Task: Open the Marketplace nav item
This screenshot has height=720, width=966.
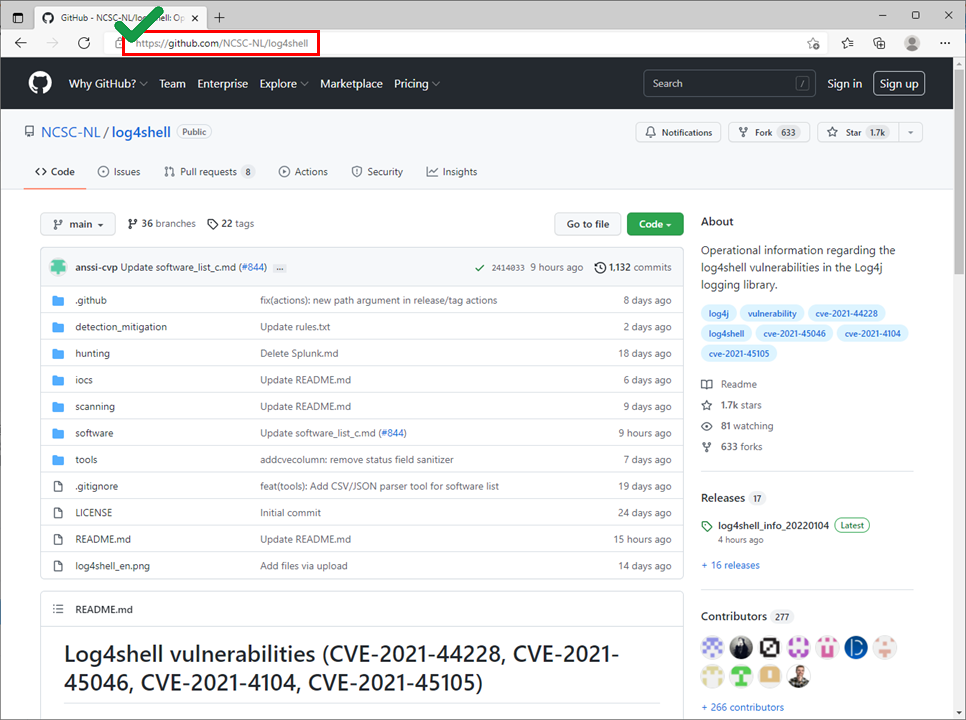Action: tap(351, 84)
